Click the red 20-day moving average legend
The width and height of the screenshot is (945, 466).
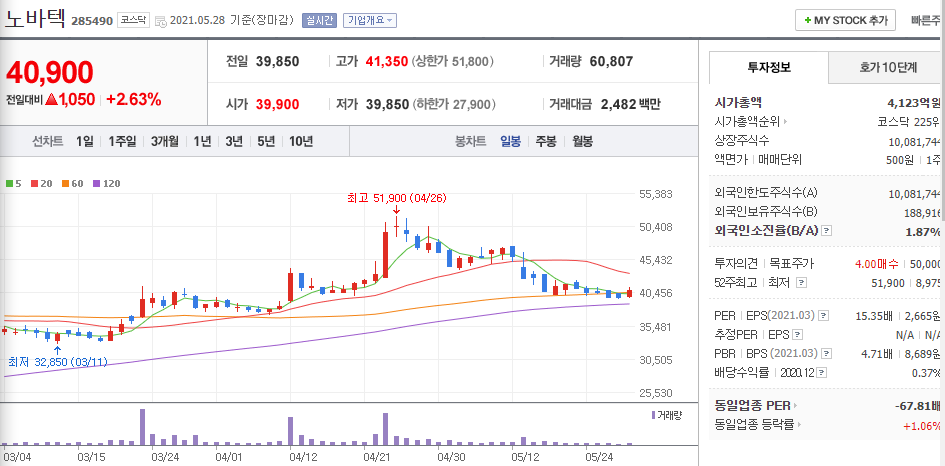[x=42, y=183]
